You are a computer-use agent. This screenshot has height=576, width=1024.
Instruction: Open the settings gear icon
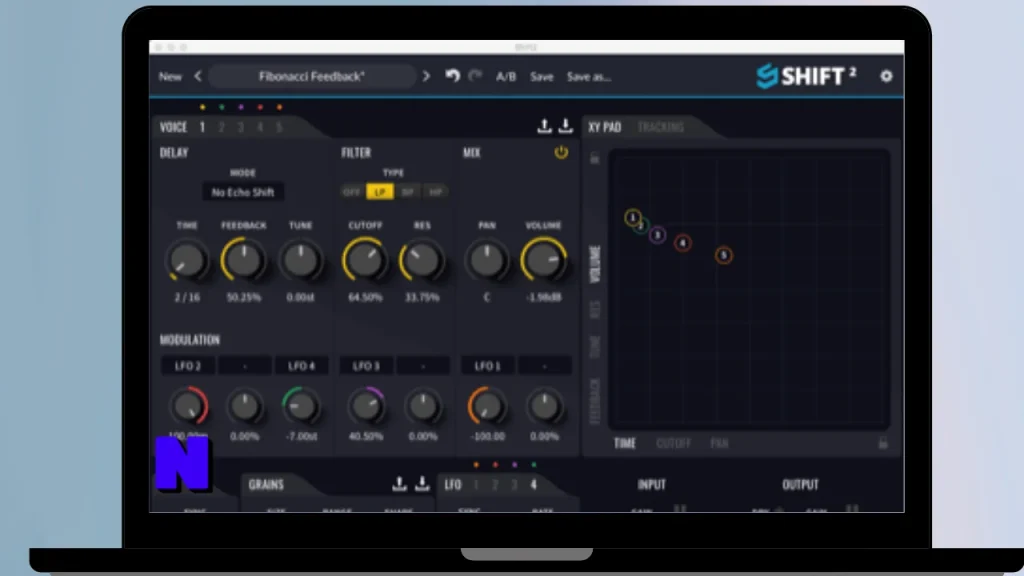pyautogui.click(x=886, y=76)
